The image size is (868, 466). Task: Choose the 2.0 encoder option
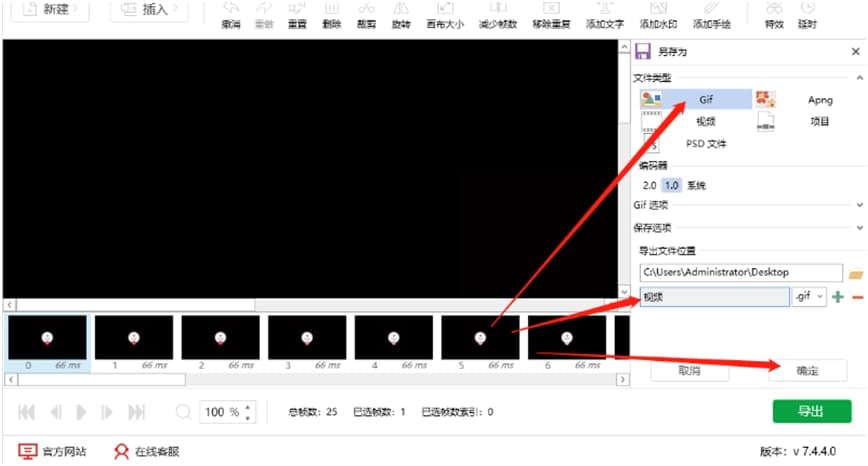pos(650,185)
